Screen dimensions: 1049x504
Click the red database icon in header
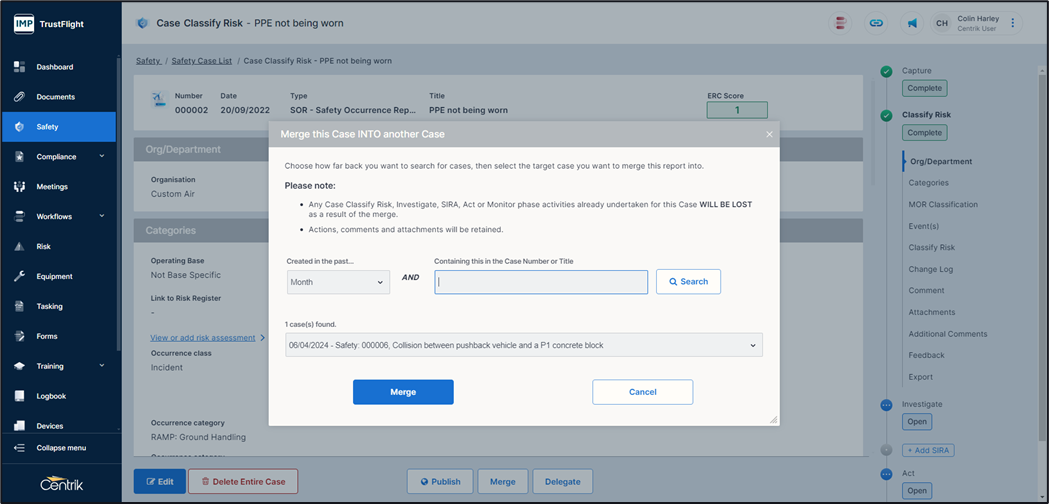point(841,23)
